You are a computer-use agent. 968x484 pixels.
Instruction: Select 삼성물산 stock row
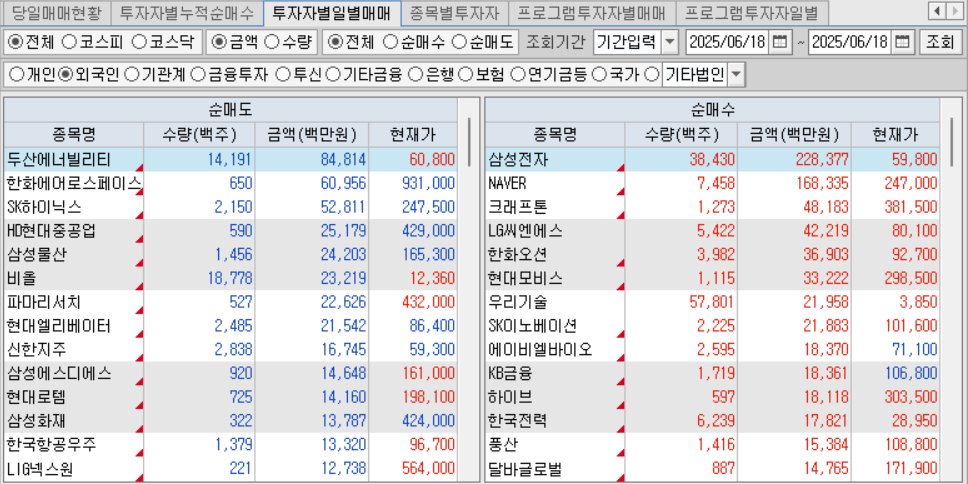click(x=231, y=254)
